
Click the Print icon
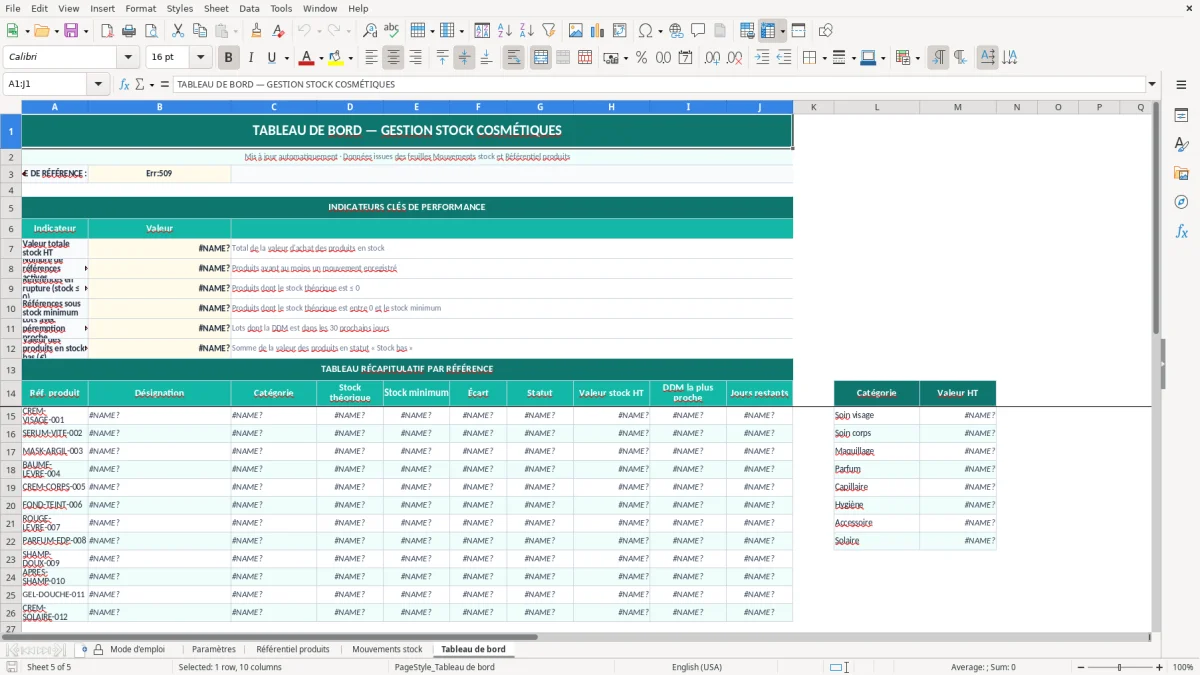point(128,31)
